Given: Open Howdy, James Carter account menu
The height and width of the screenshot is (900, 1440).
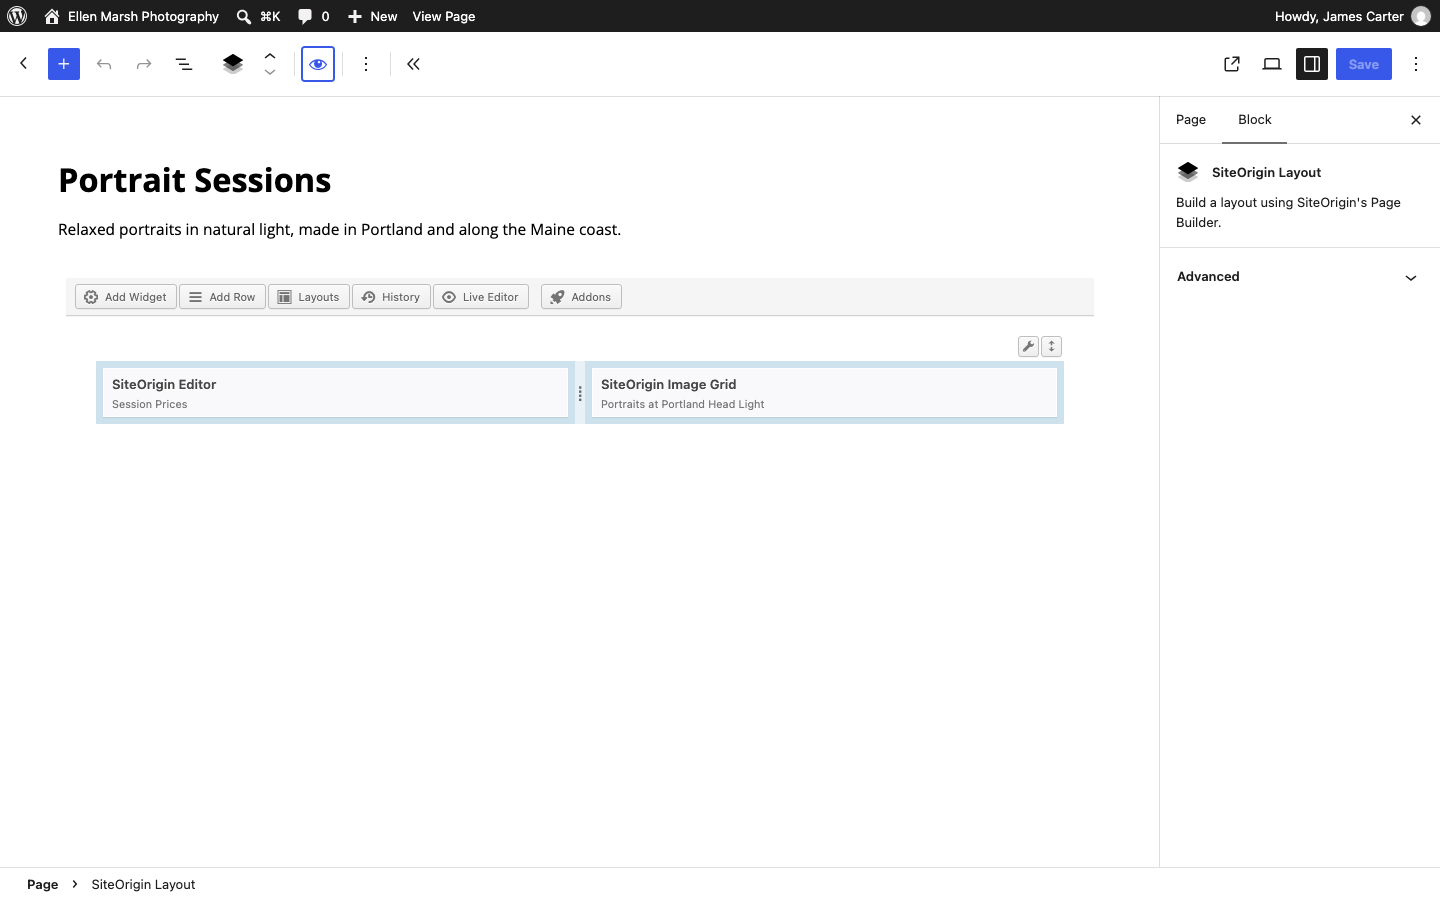Looking at the screenshot, I should click(1352, 16).
